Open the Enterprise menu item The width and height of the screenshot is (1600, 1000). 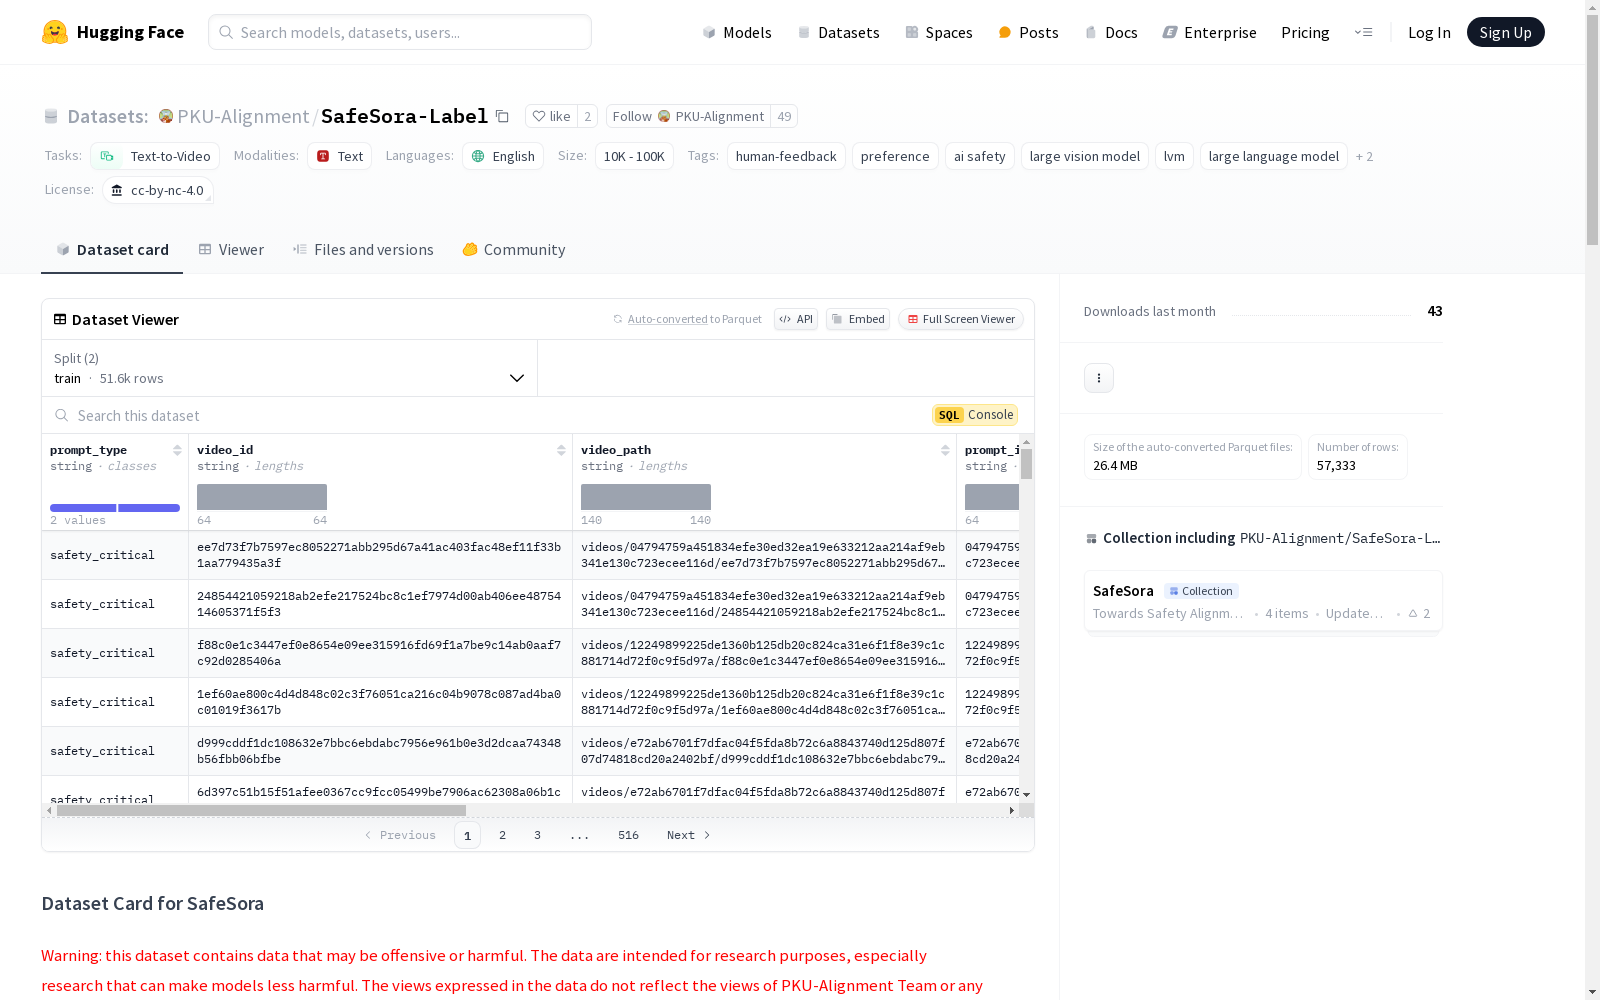(x=1209, y=32)
